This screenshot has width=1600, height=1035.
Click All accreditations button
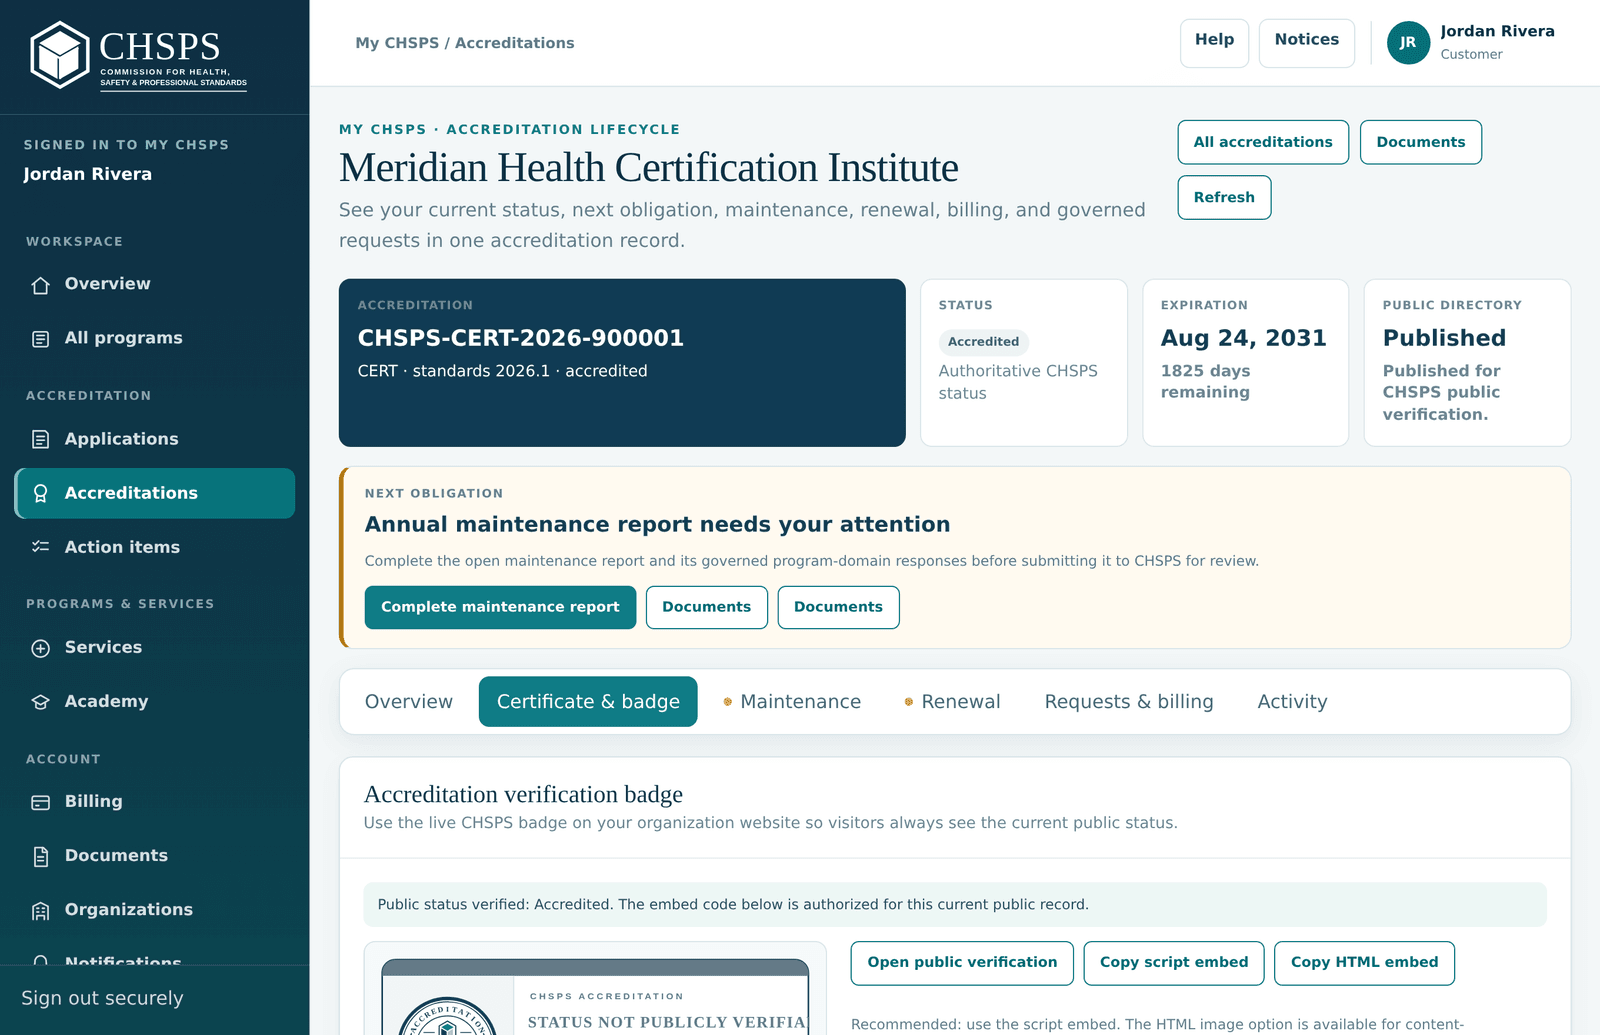(1263, 142)
